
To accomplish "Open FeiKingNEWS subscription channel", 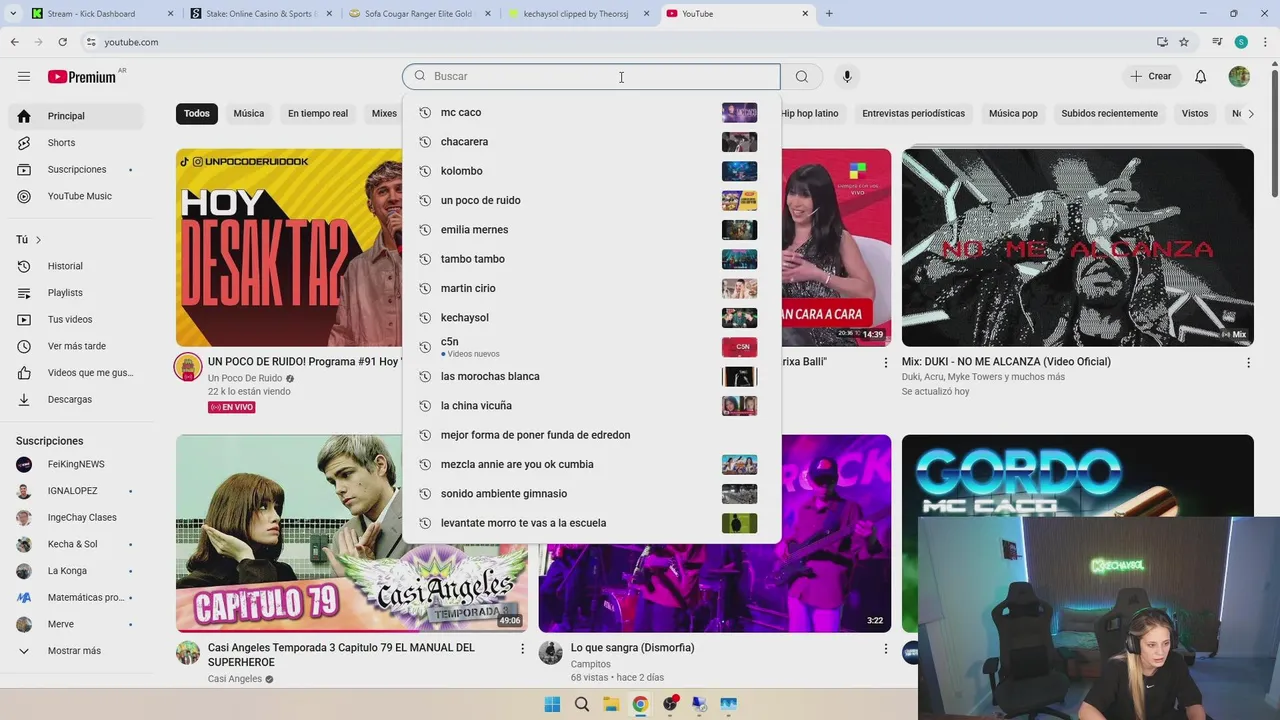I will pos(76,464).
